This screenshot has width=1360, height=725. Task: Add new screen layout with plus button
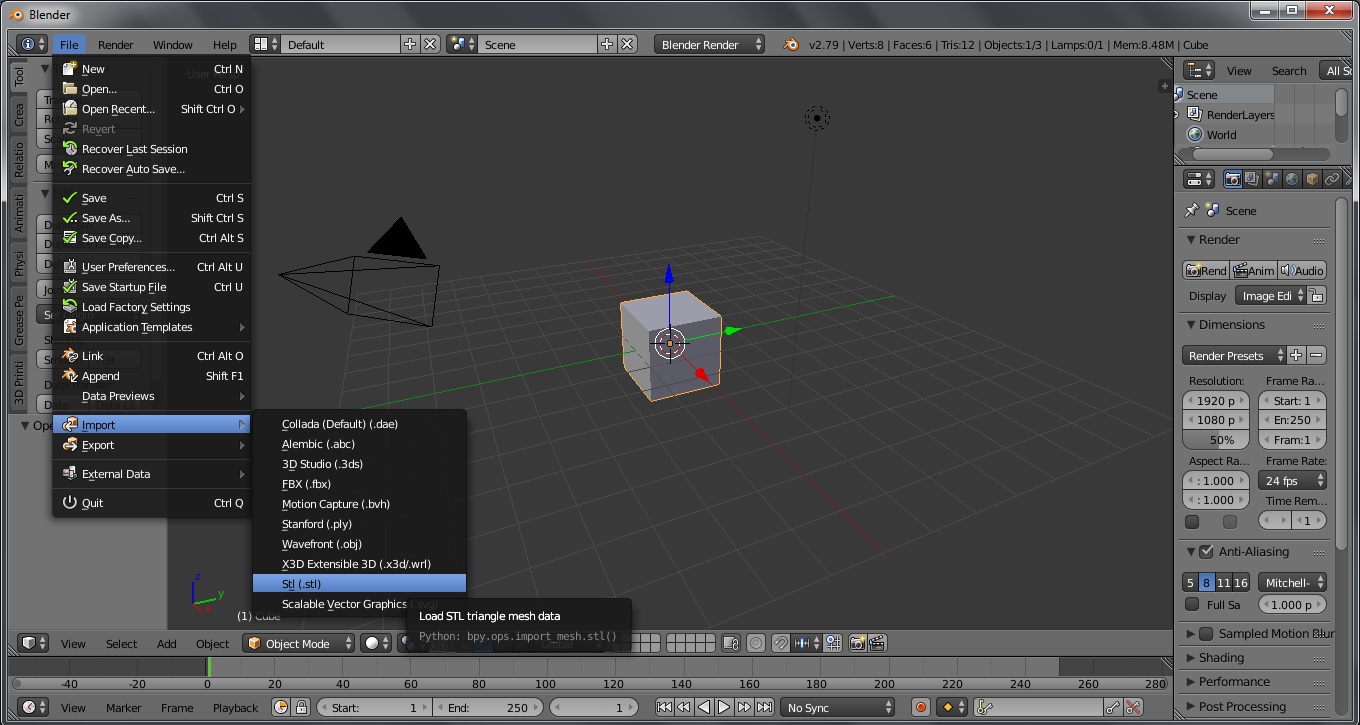tap(410, 44)
